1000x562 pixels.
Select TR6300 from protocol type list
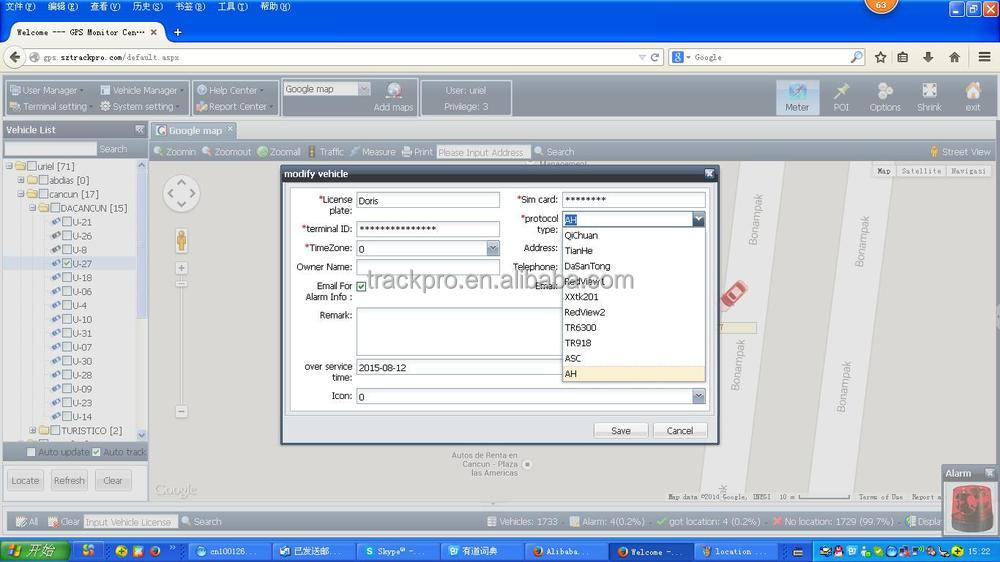point(580,328)
